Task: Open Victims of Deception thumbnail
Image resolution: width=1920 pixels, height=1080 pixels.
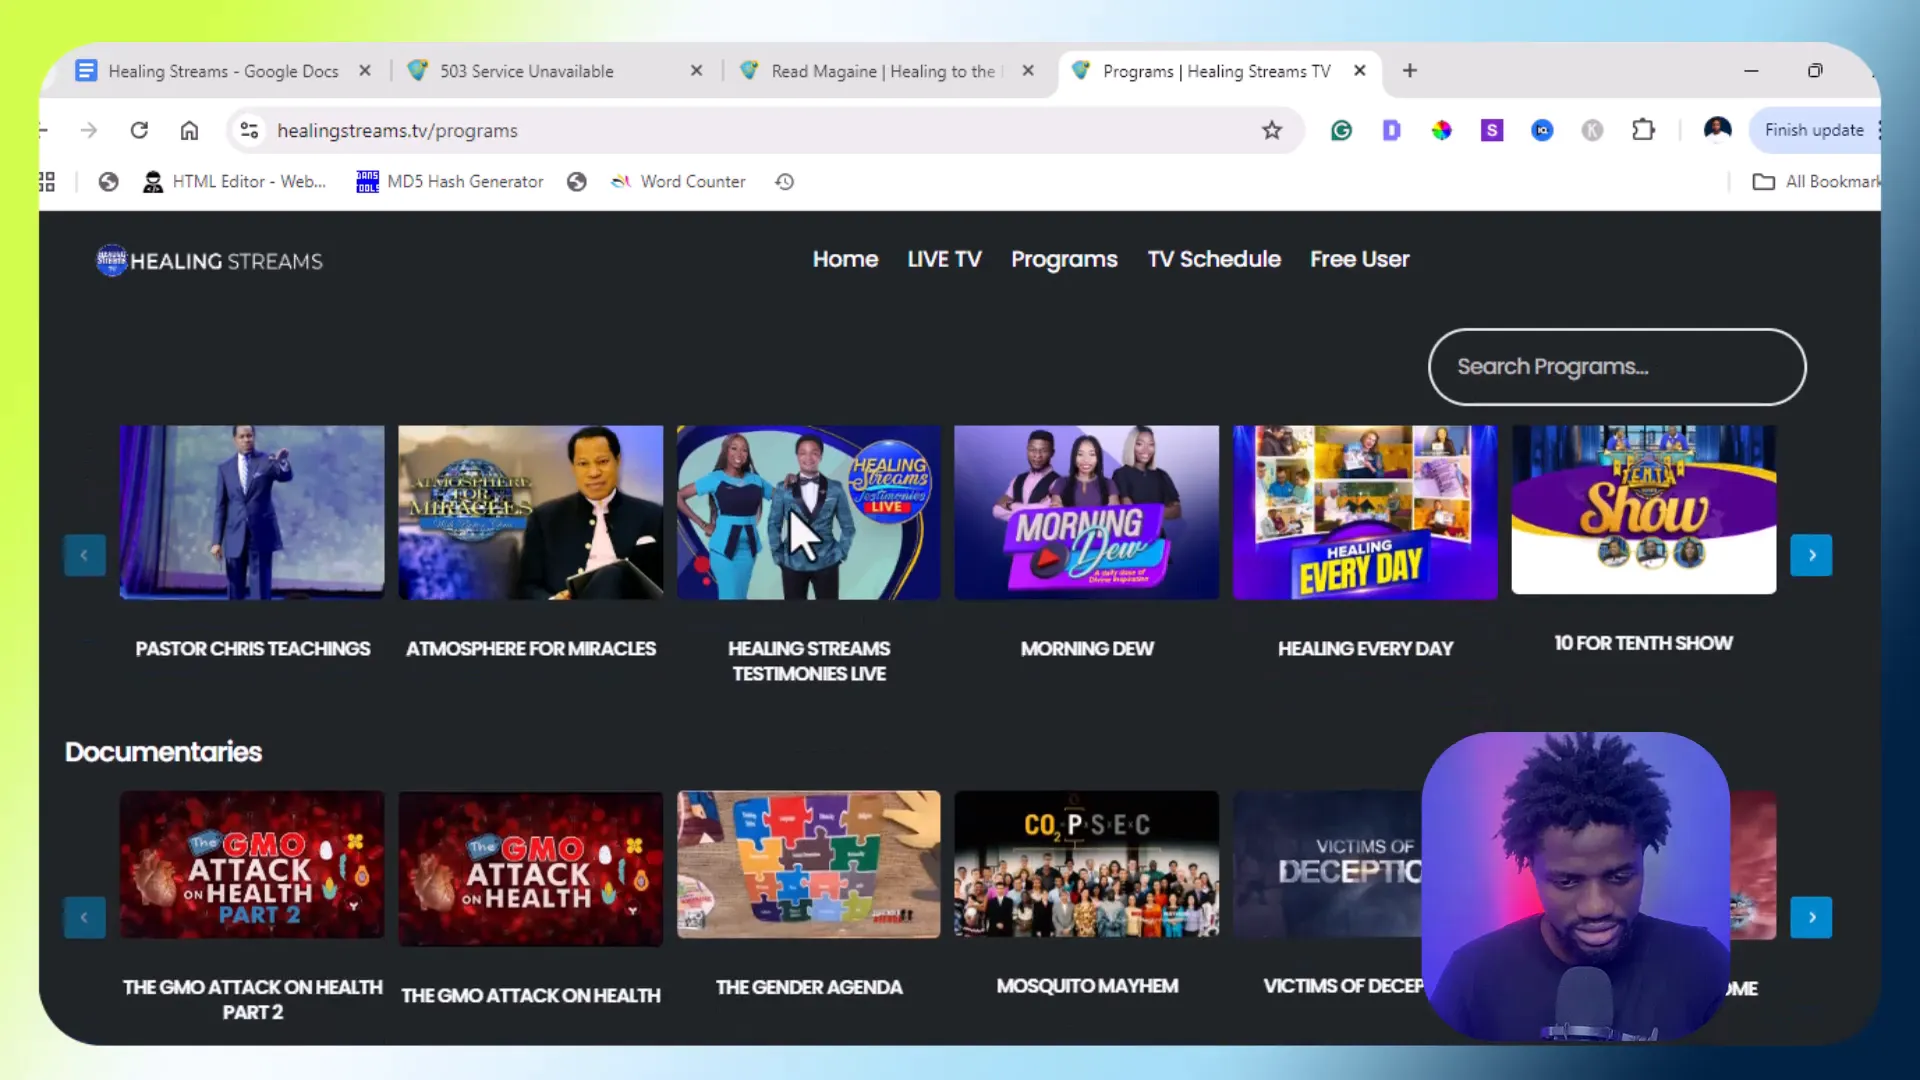Action: pos(1328,865)
